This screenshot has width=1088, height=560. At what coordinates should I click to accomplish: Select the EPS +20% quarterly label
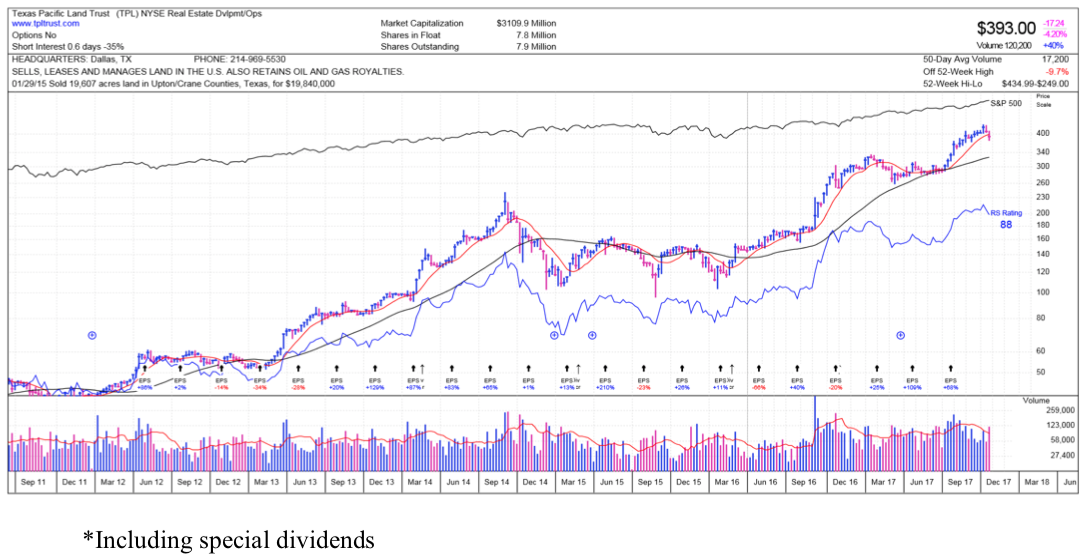click(337, 384)
